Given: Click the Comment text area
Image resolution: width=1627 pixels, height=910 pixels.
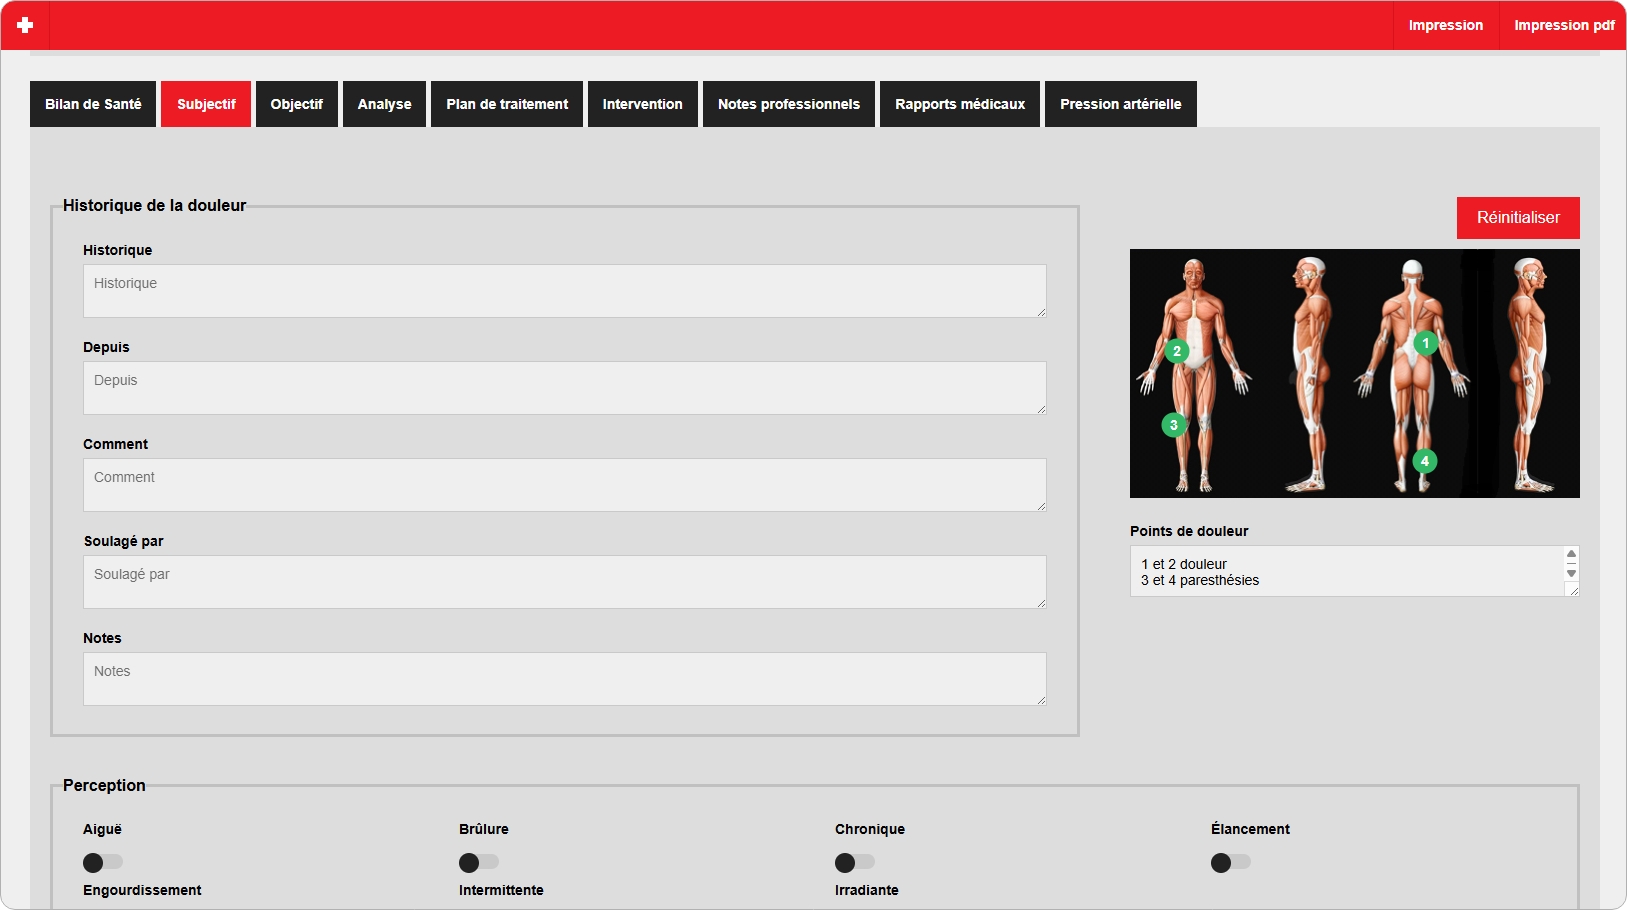Looking at the screenshot, I should (565, 485).
